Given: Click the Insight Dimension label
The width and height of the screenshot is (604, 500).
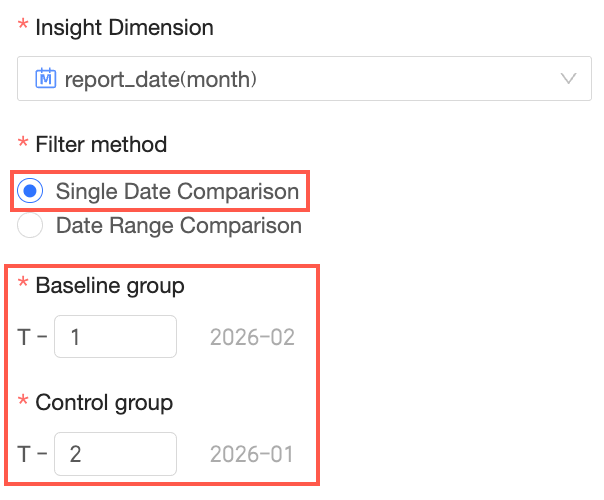Looking at the screenshot, I should point(124,28).
